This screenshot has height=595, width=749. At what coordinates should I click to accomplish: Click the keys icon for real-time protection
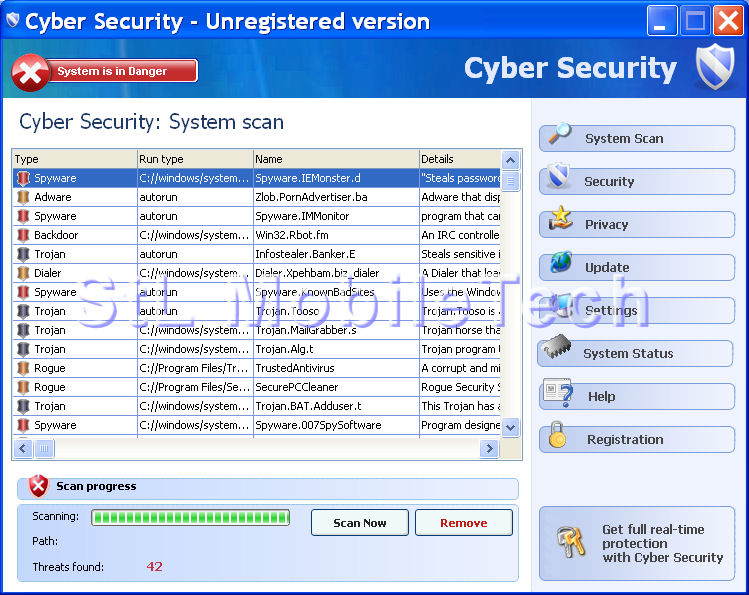pyautogui.click(x=571, y=543)
